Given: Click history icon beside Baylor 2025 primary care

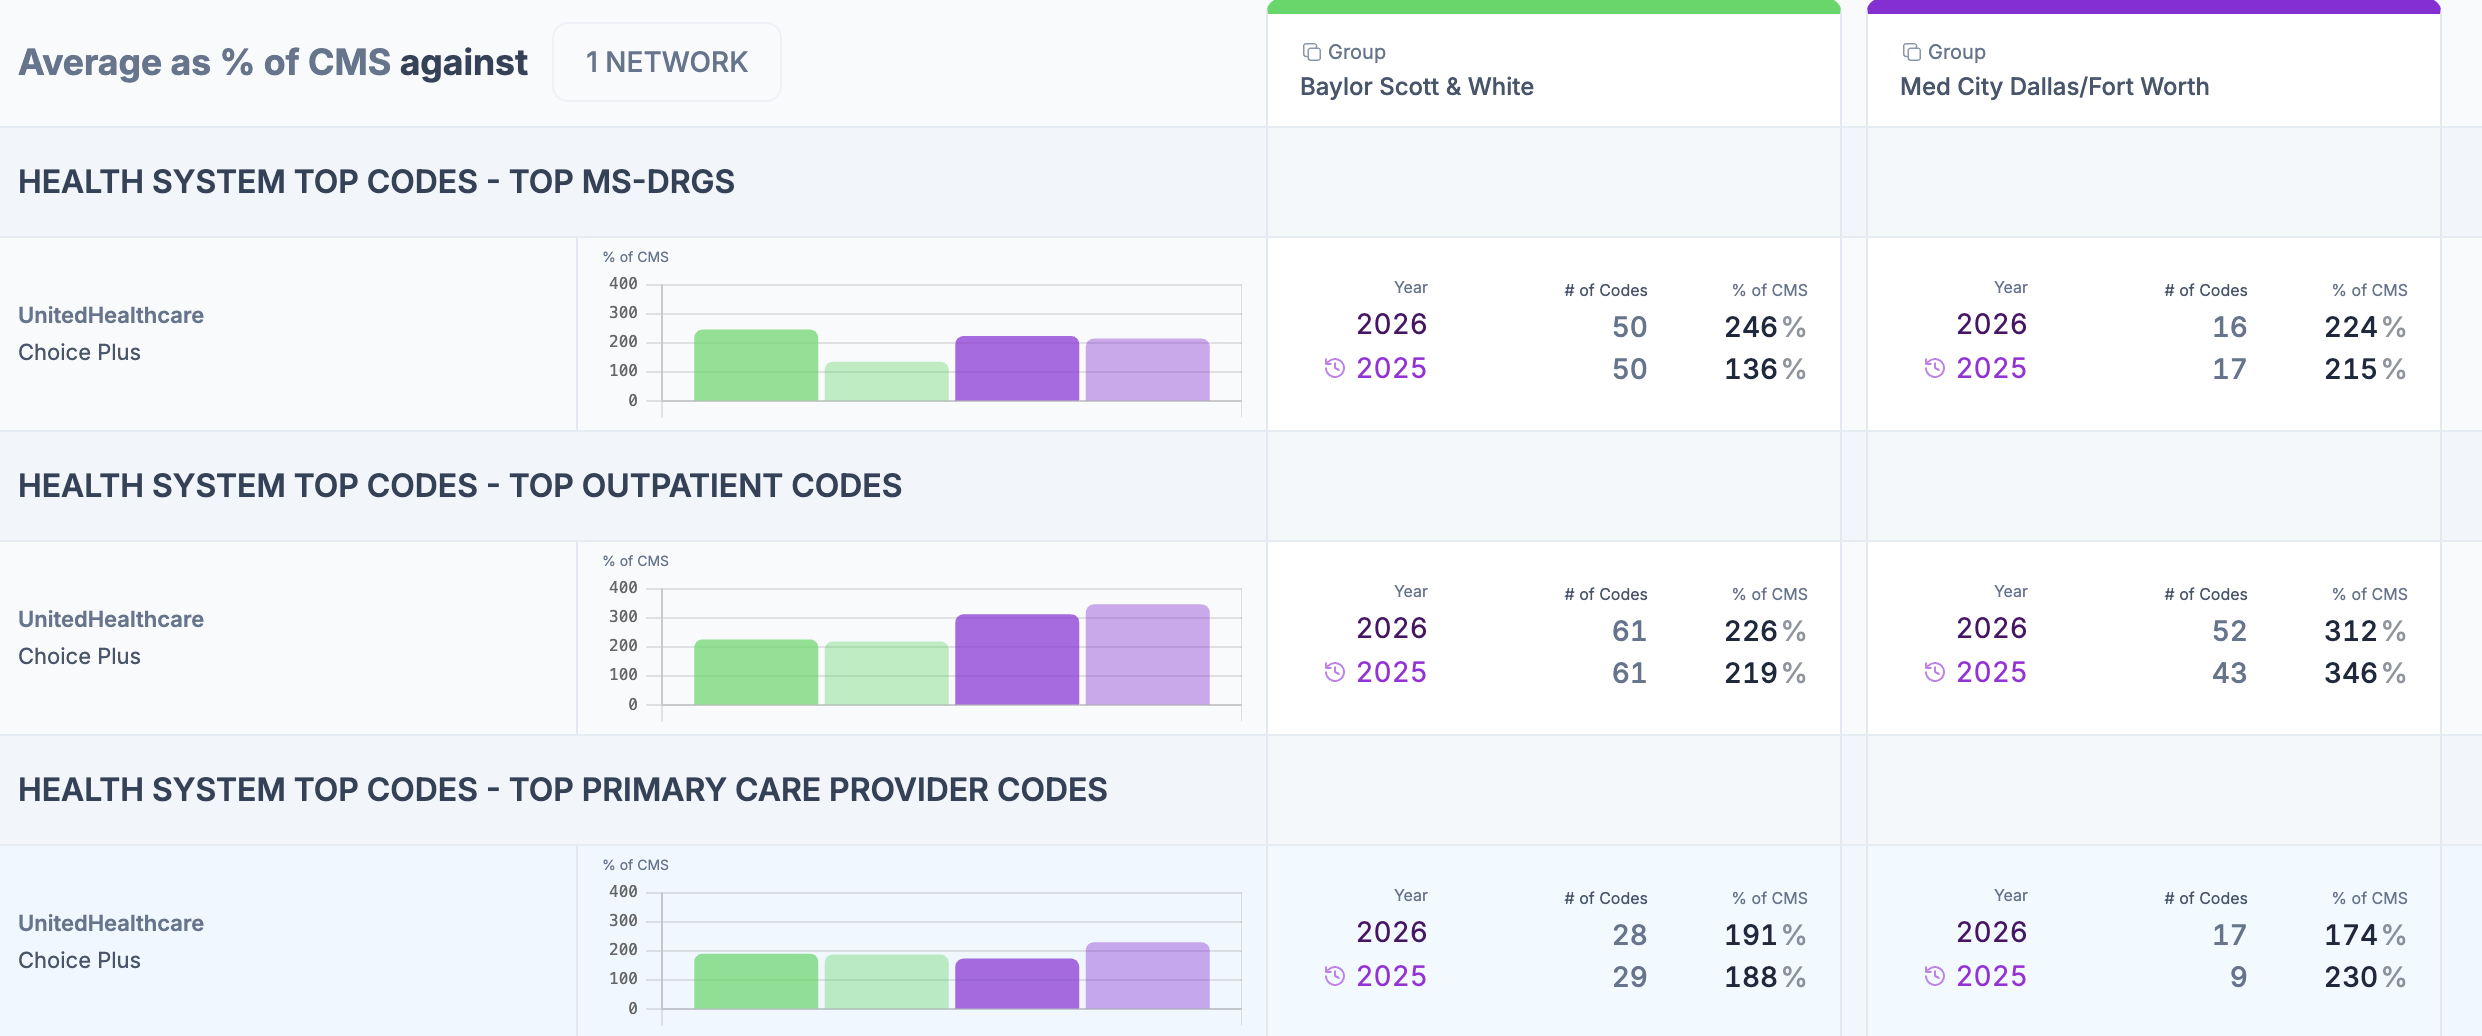Looking at the screenshot, I should 1335,976.
